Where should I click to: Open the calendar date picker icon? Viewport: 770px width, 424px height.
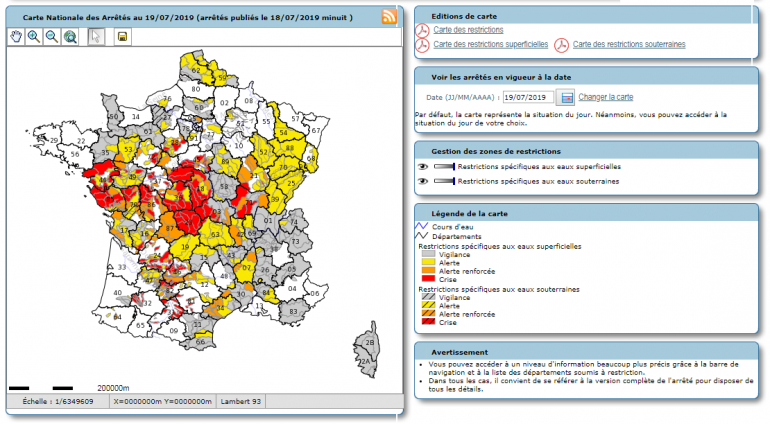point(566,97)
